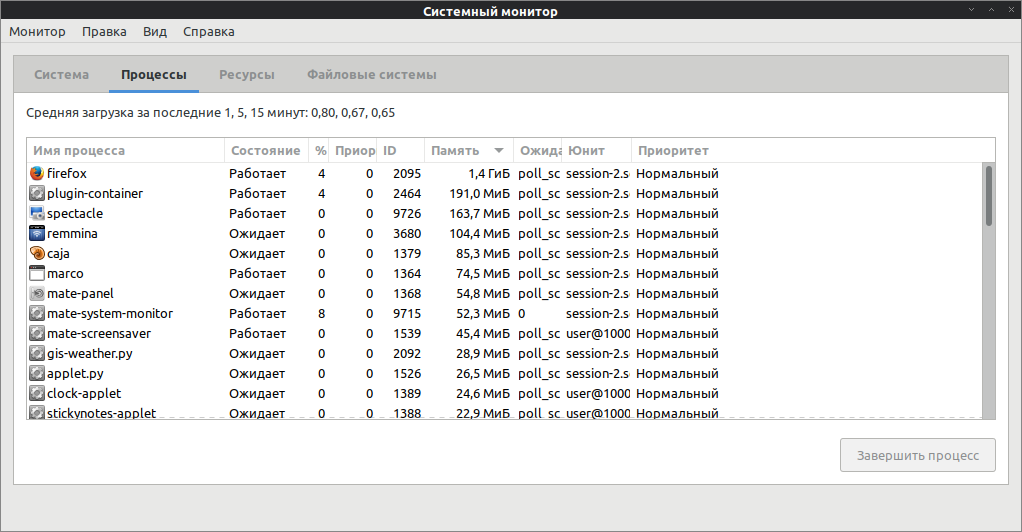Image resolution: width=1022 pixels, height=532 pixels.
Task: Click the mate-system-monitor process icon
Action: [37, 314]
